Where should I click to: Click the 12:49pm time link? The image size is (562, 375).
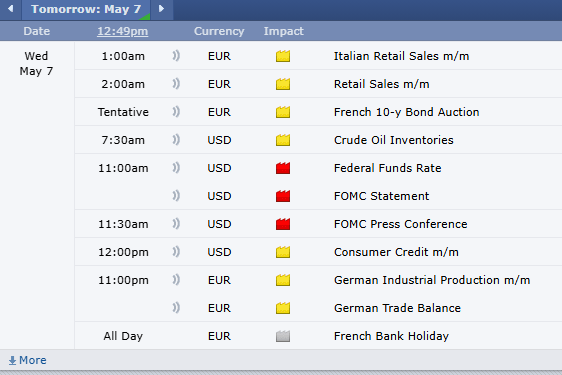coord(123,31)
